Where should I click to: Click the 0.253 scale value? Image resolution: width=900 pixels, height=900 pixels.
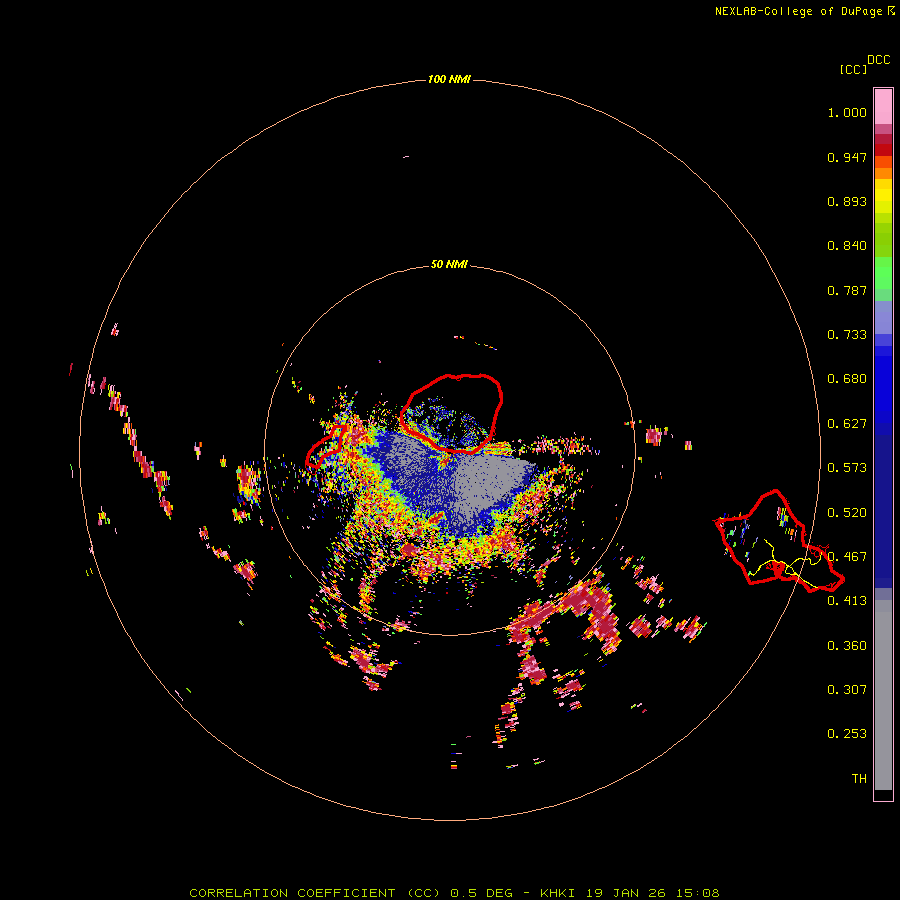tap(847, 734)
